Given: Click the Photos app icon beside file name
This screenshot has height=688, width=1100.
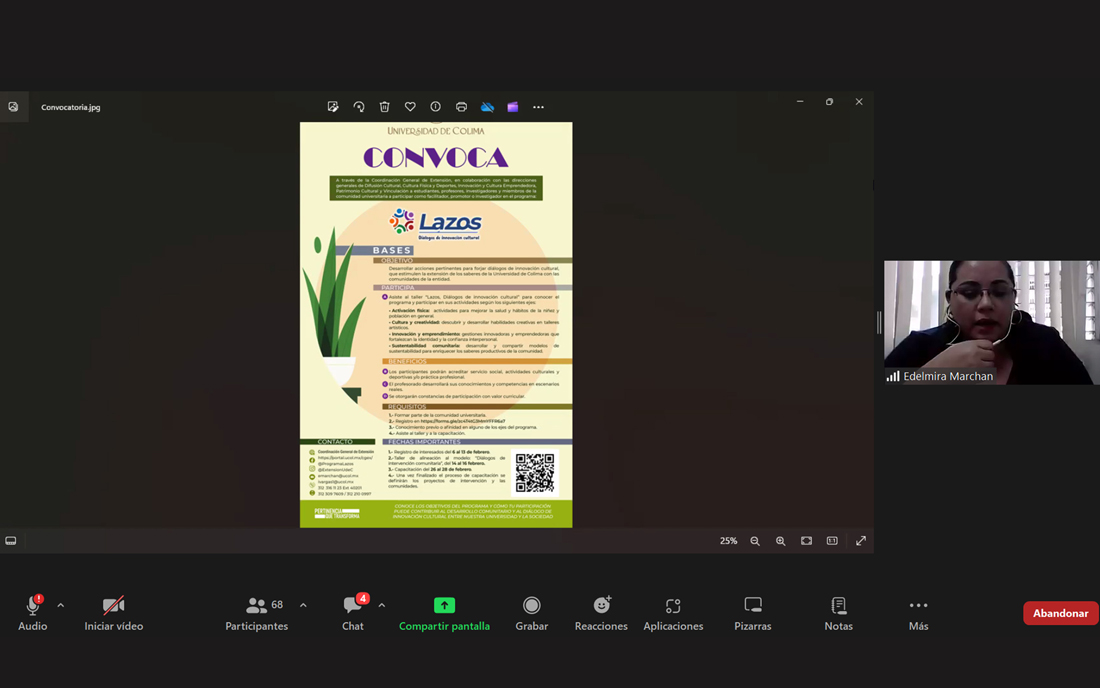Looking at the screenshot, I should coord(13,107).
